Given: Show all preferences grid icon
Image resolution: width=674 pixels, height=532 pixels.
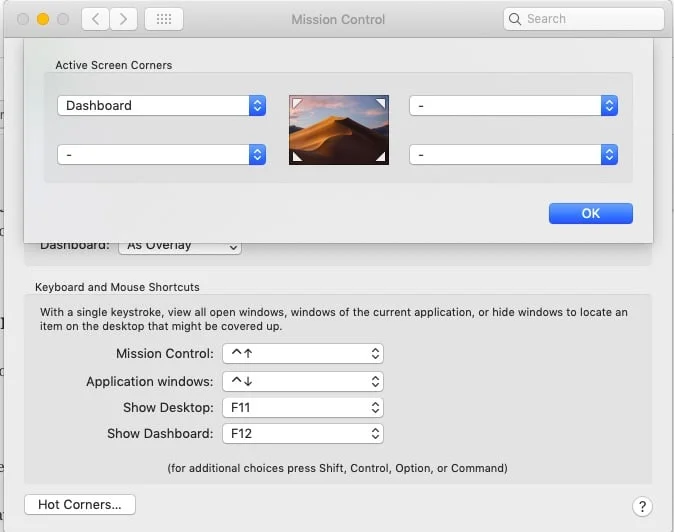Looking at the screenshot, I should (x=164, y=19).
